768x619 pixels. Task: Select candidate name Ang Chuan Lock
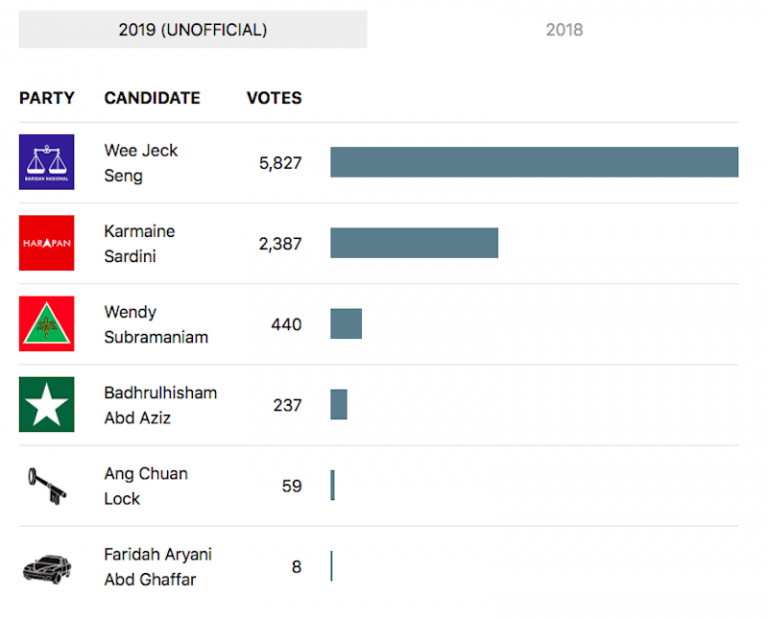[x=145, y=486]
